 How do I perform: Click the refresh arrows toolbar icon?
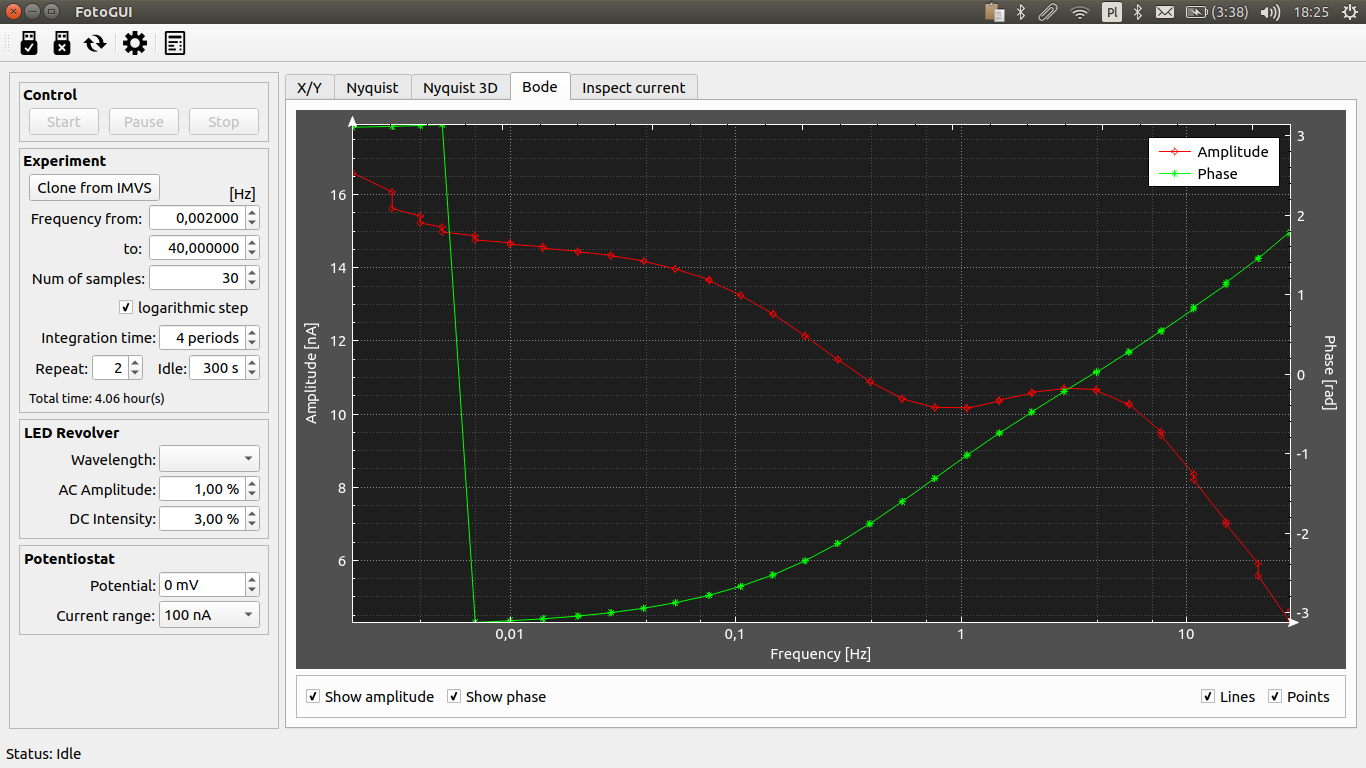95,43
